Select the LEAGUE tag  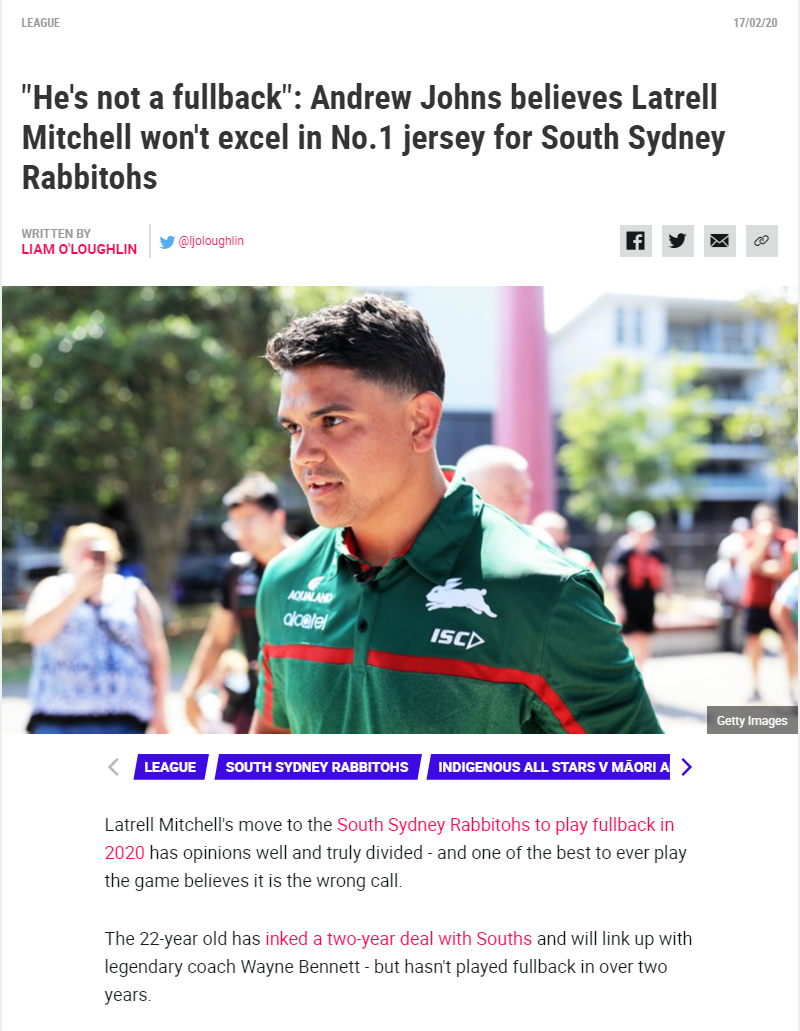(170, 767)
